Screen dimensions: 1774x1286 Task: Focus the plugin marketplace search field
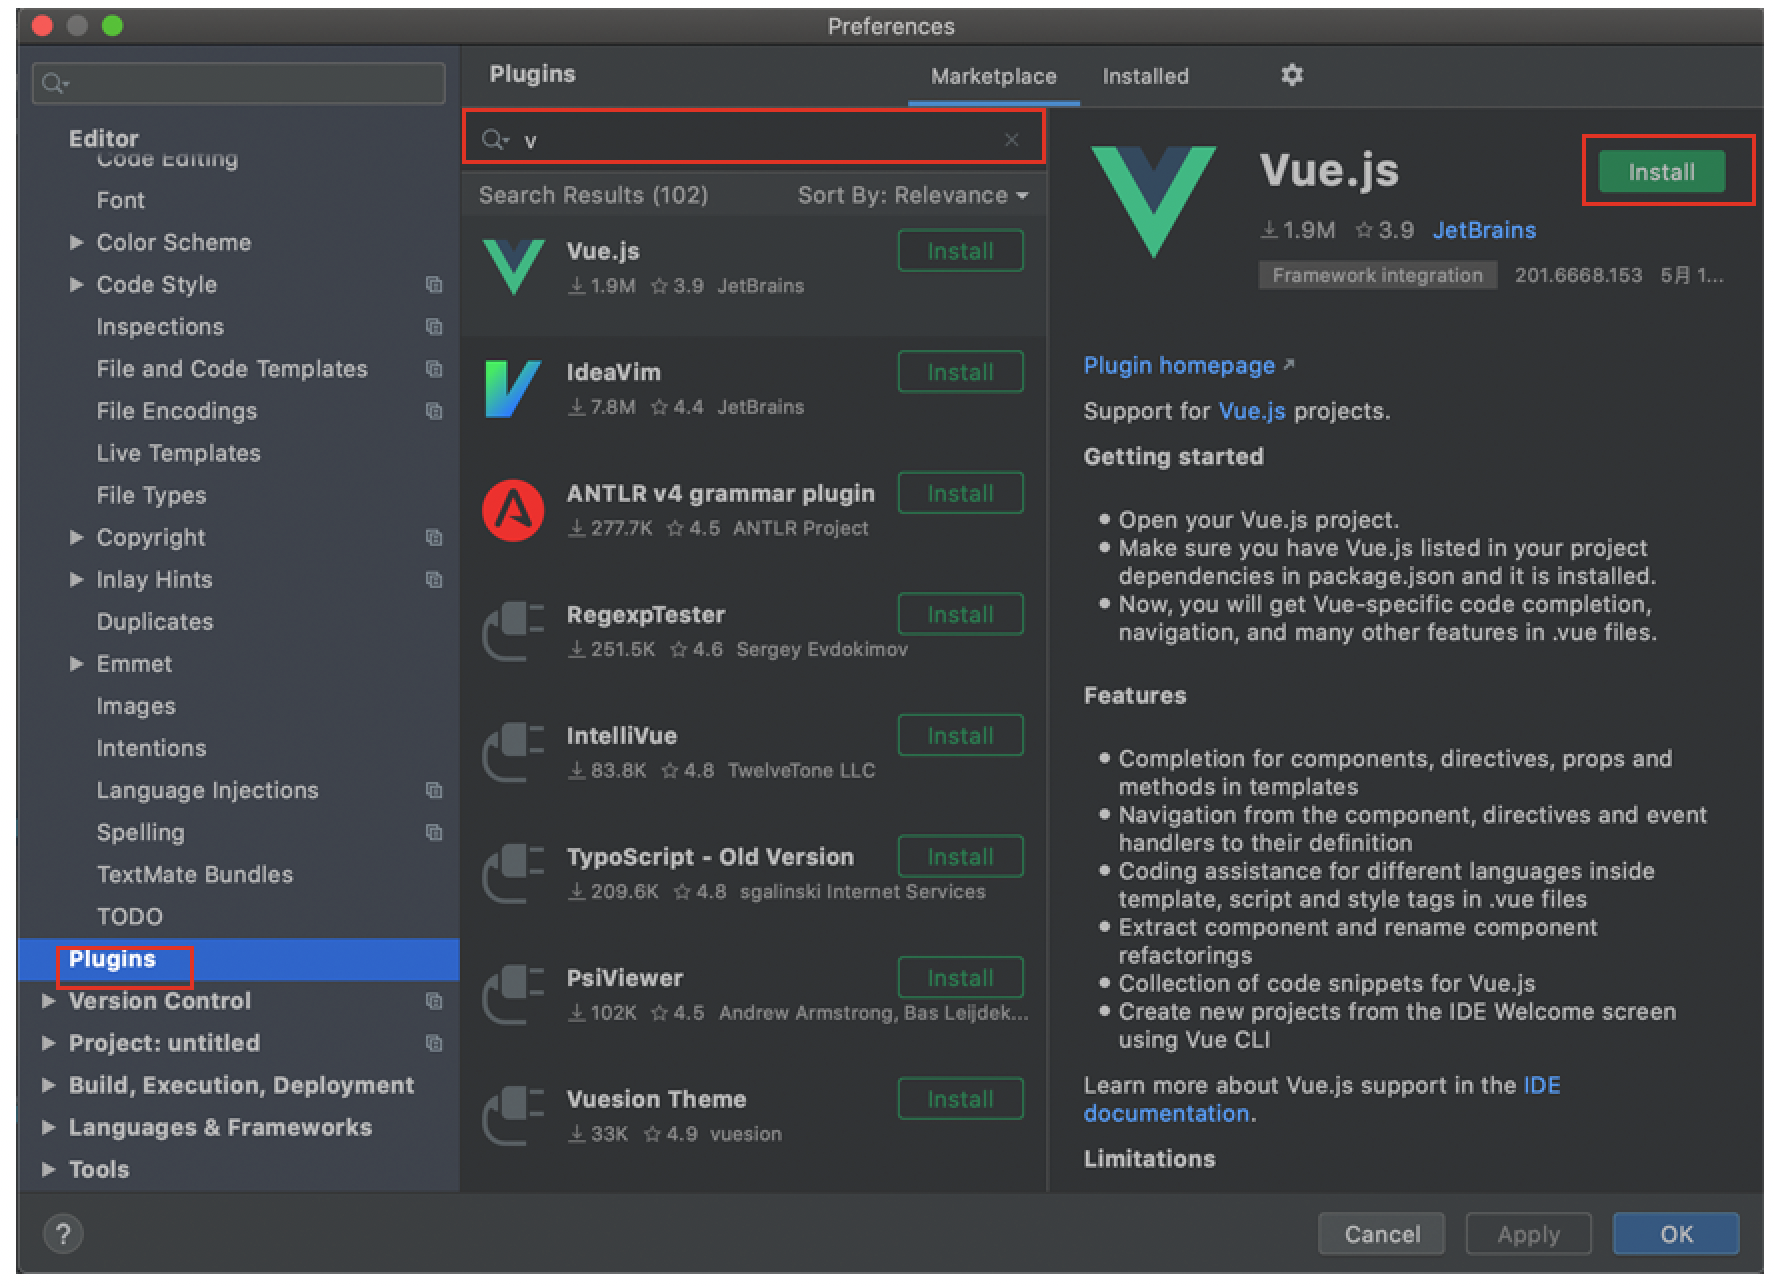coord(754,140)
